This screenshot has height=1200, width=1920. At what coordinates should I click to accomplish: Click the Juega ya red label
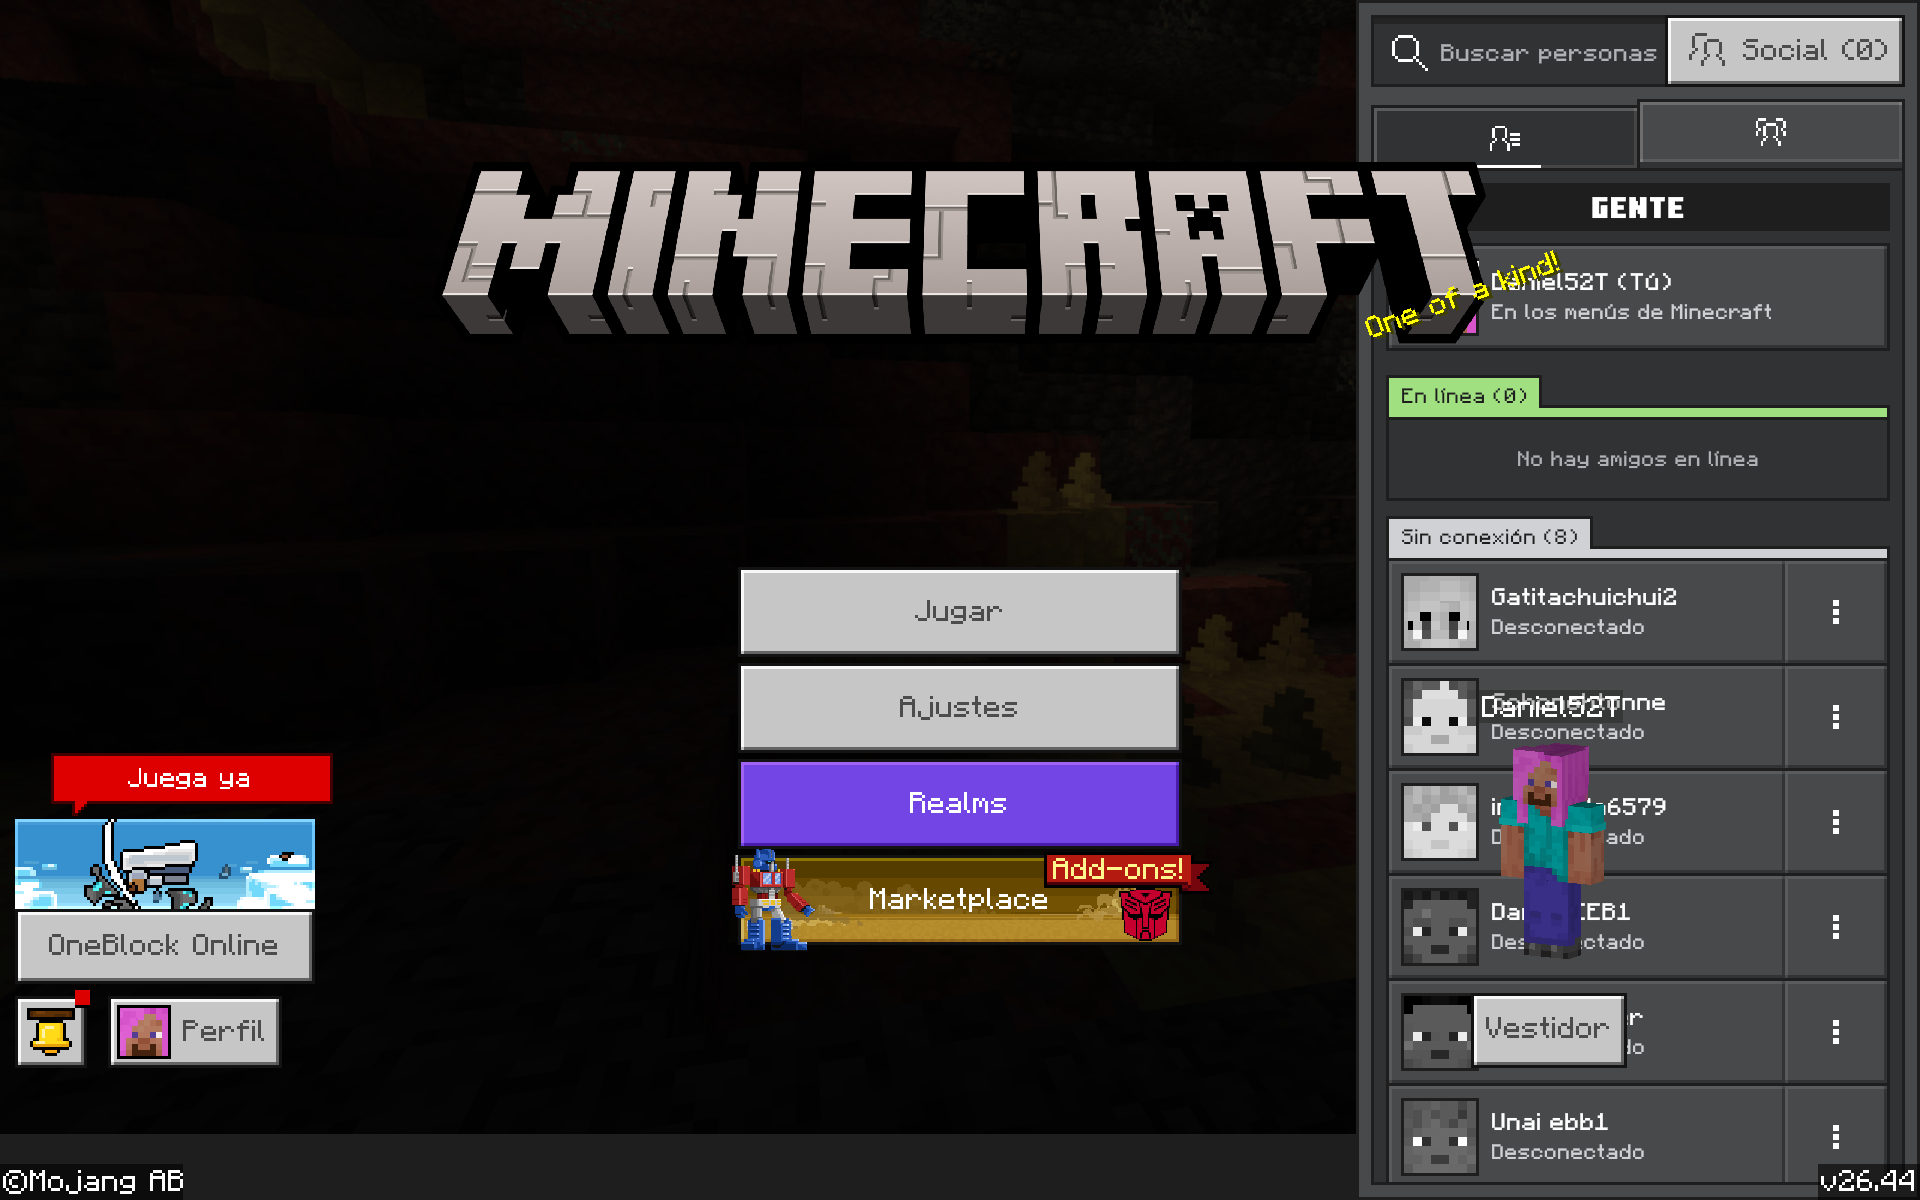pos(190,778)
